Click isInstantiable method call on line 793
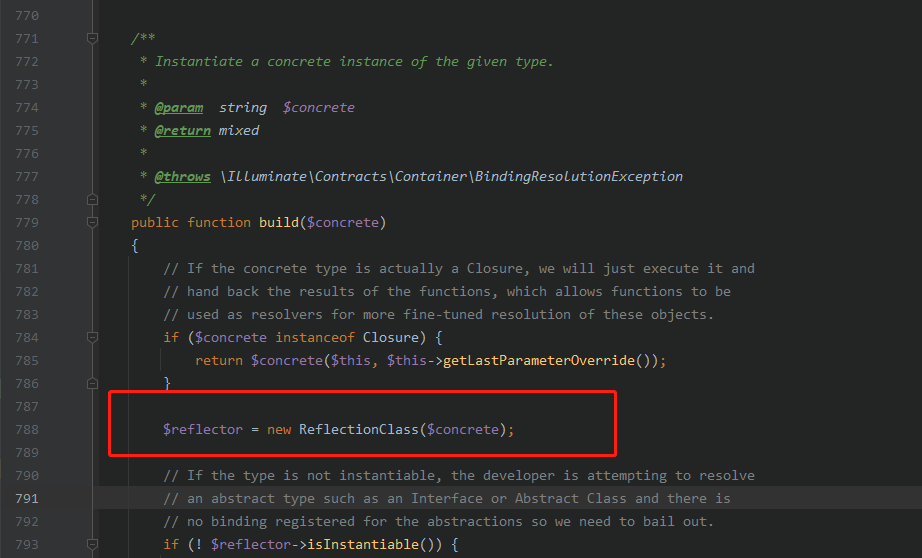922x558 pixels. [x=363, y=544]
